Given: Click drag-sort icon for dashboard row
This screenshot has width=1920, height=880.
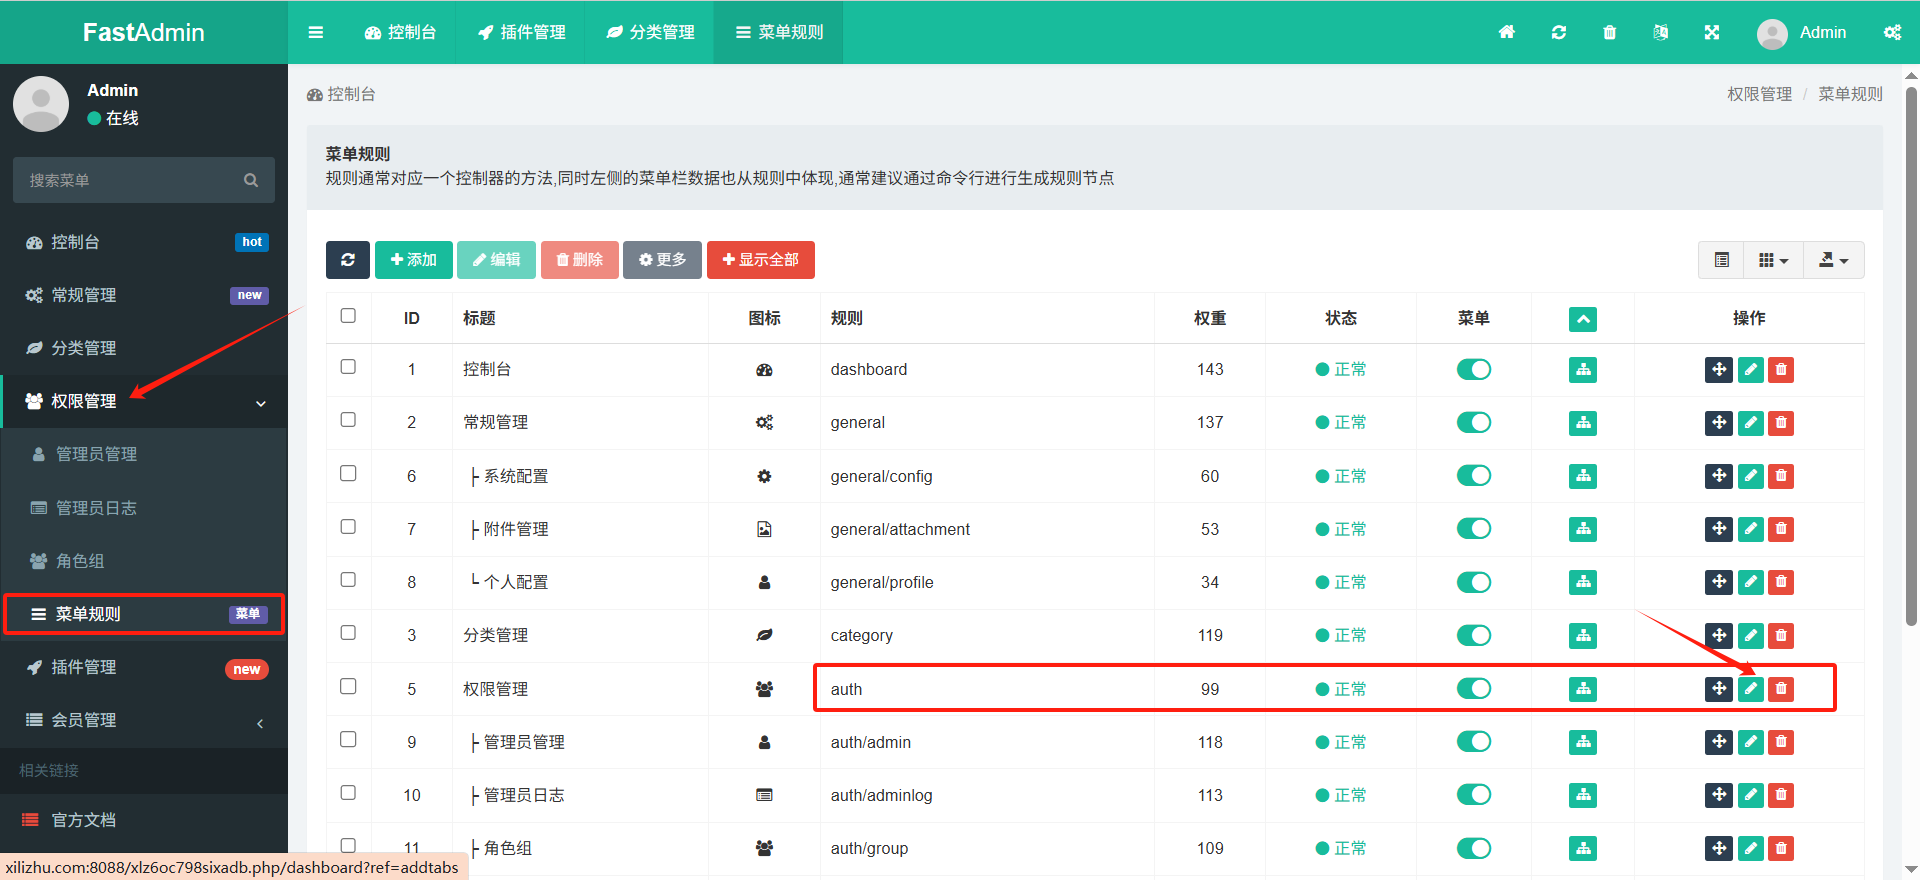Looking at the screenshot, I should [1719, 370].
